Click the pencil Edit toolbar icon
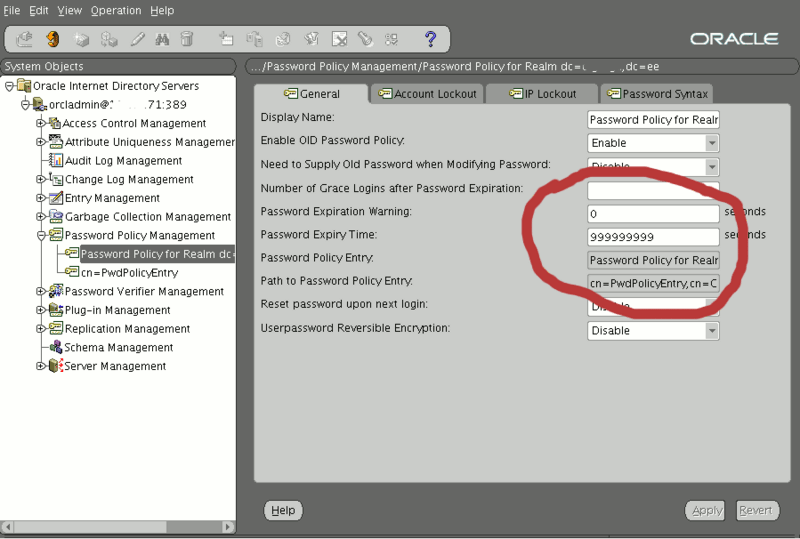 tap(137, 39)
